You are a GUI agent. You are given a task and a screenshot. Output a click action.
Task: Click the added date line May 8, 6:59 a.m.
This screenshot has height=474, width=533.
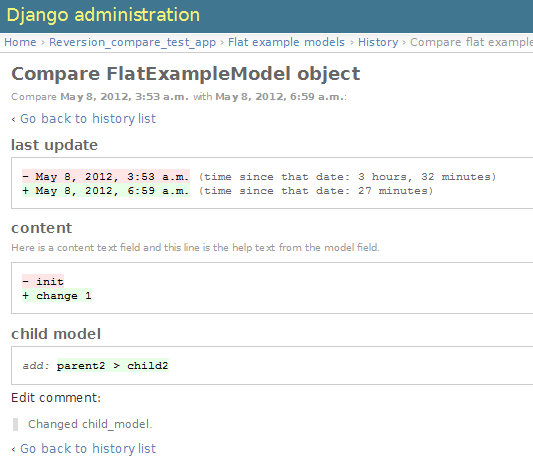pyautogui.click(x=106, y=191)
